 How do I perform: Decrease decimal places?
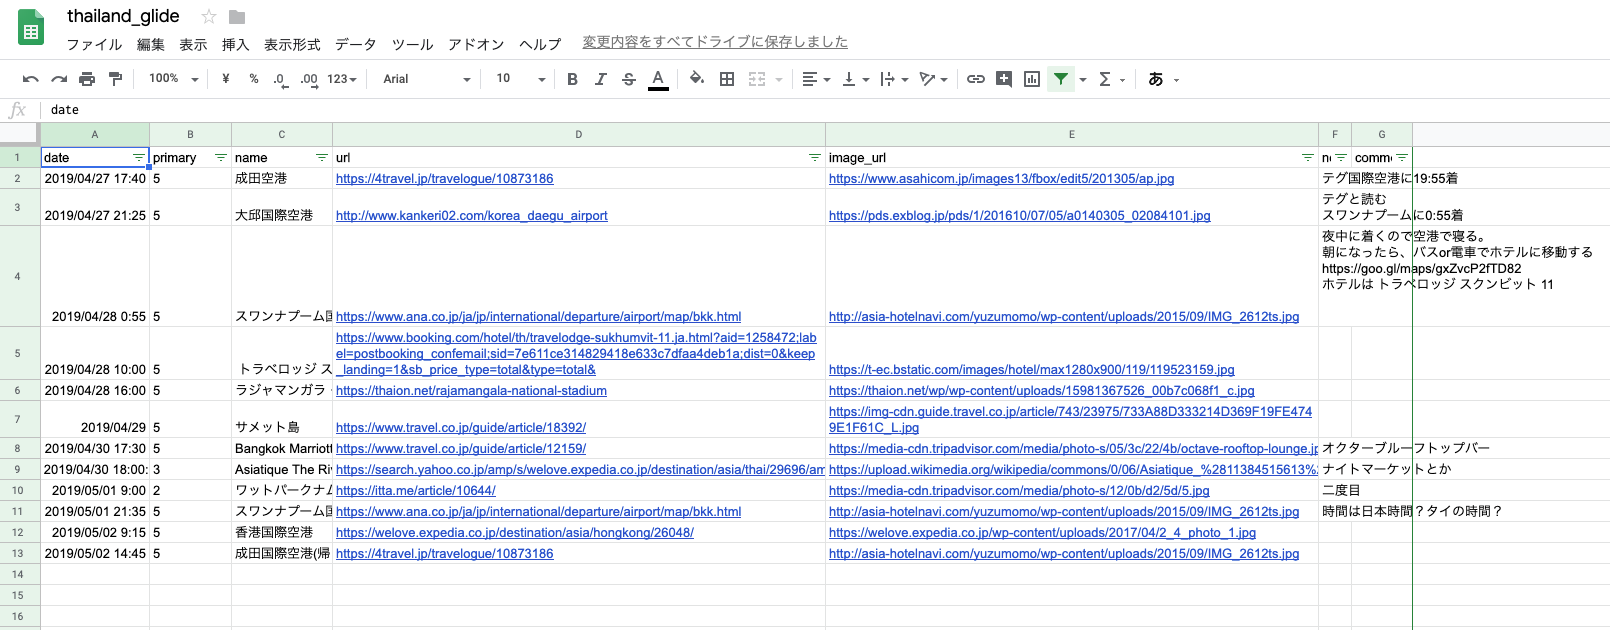[x=280, y=79]
